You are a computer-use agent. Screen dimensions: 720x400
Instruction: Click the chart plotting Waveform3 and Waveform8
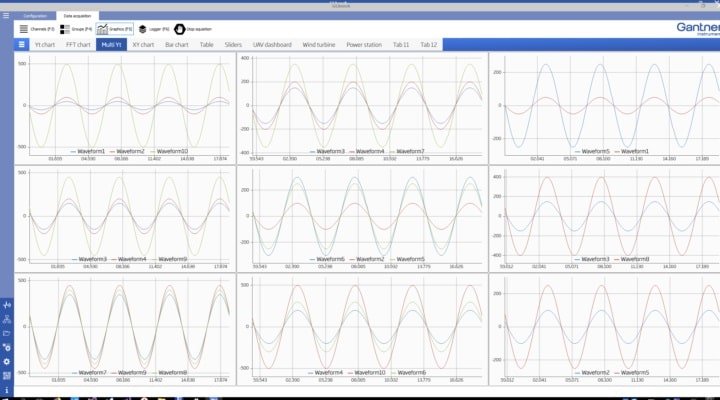[x=605, y=219]
